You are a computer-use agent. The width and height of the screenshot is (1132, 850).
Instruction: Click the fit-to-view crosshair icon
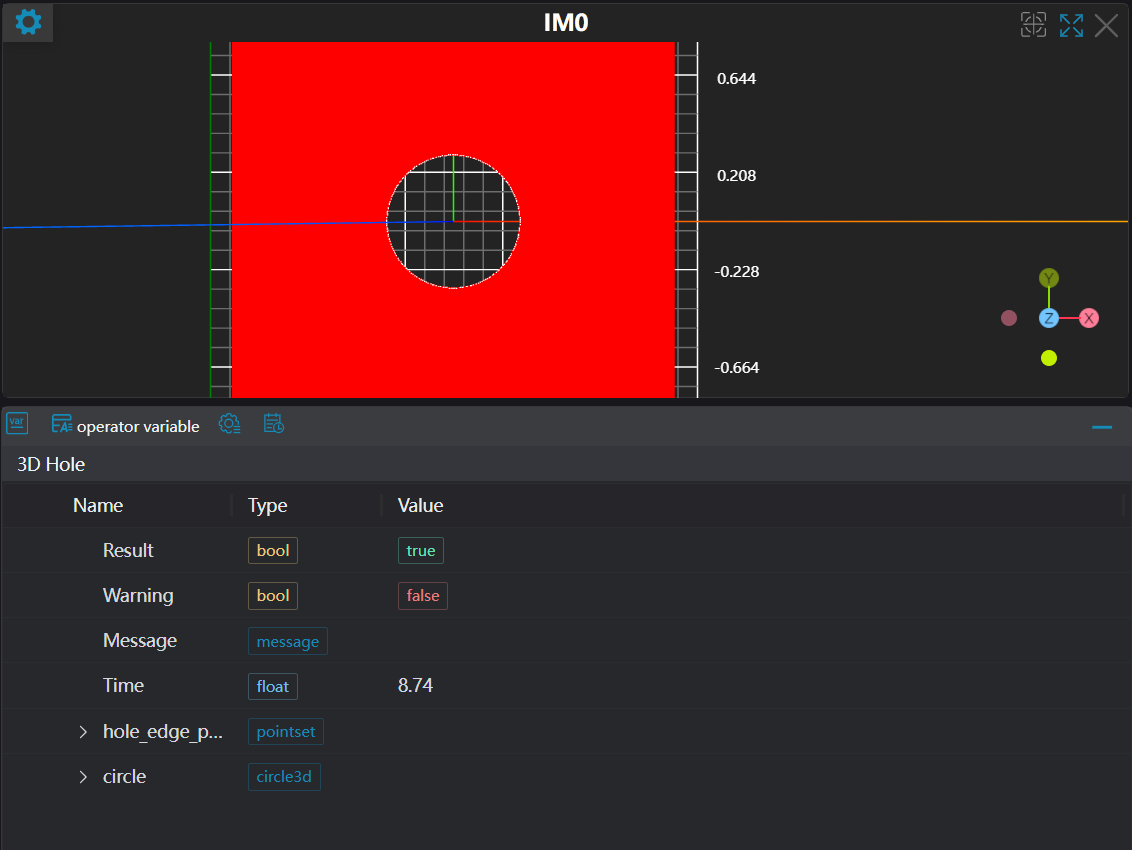[1033, 25]
